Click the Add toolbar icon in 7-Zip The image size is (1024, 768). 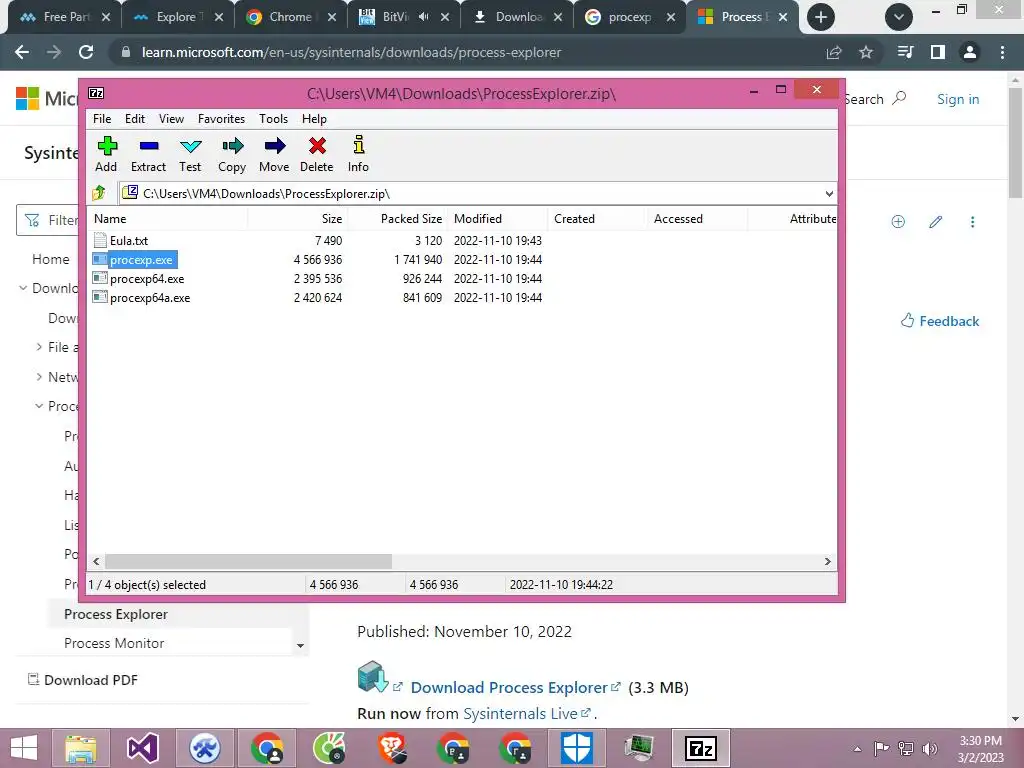(x=106, y=154)
